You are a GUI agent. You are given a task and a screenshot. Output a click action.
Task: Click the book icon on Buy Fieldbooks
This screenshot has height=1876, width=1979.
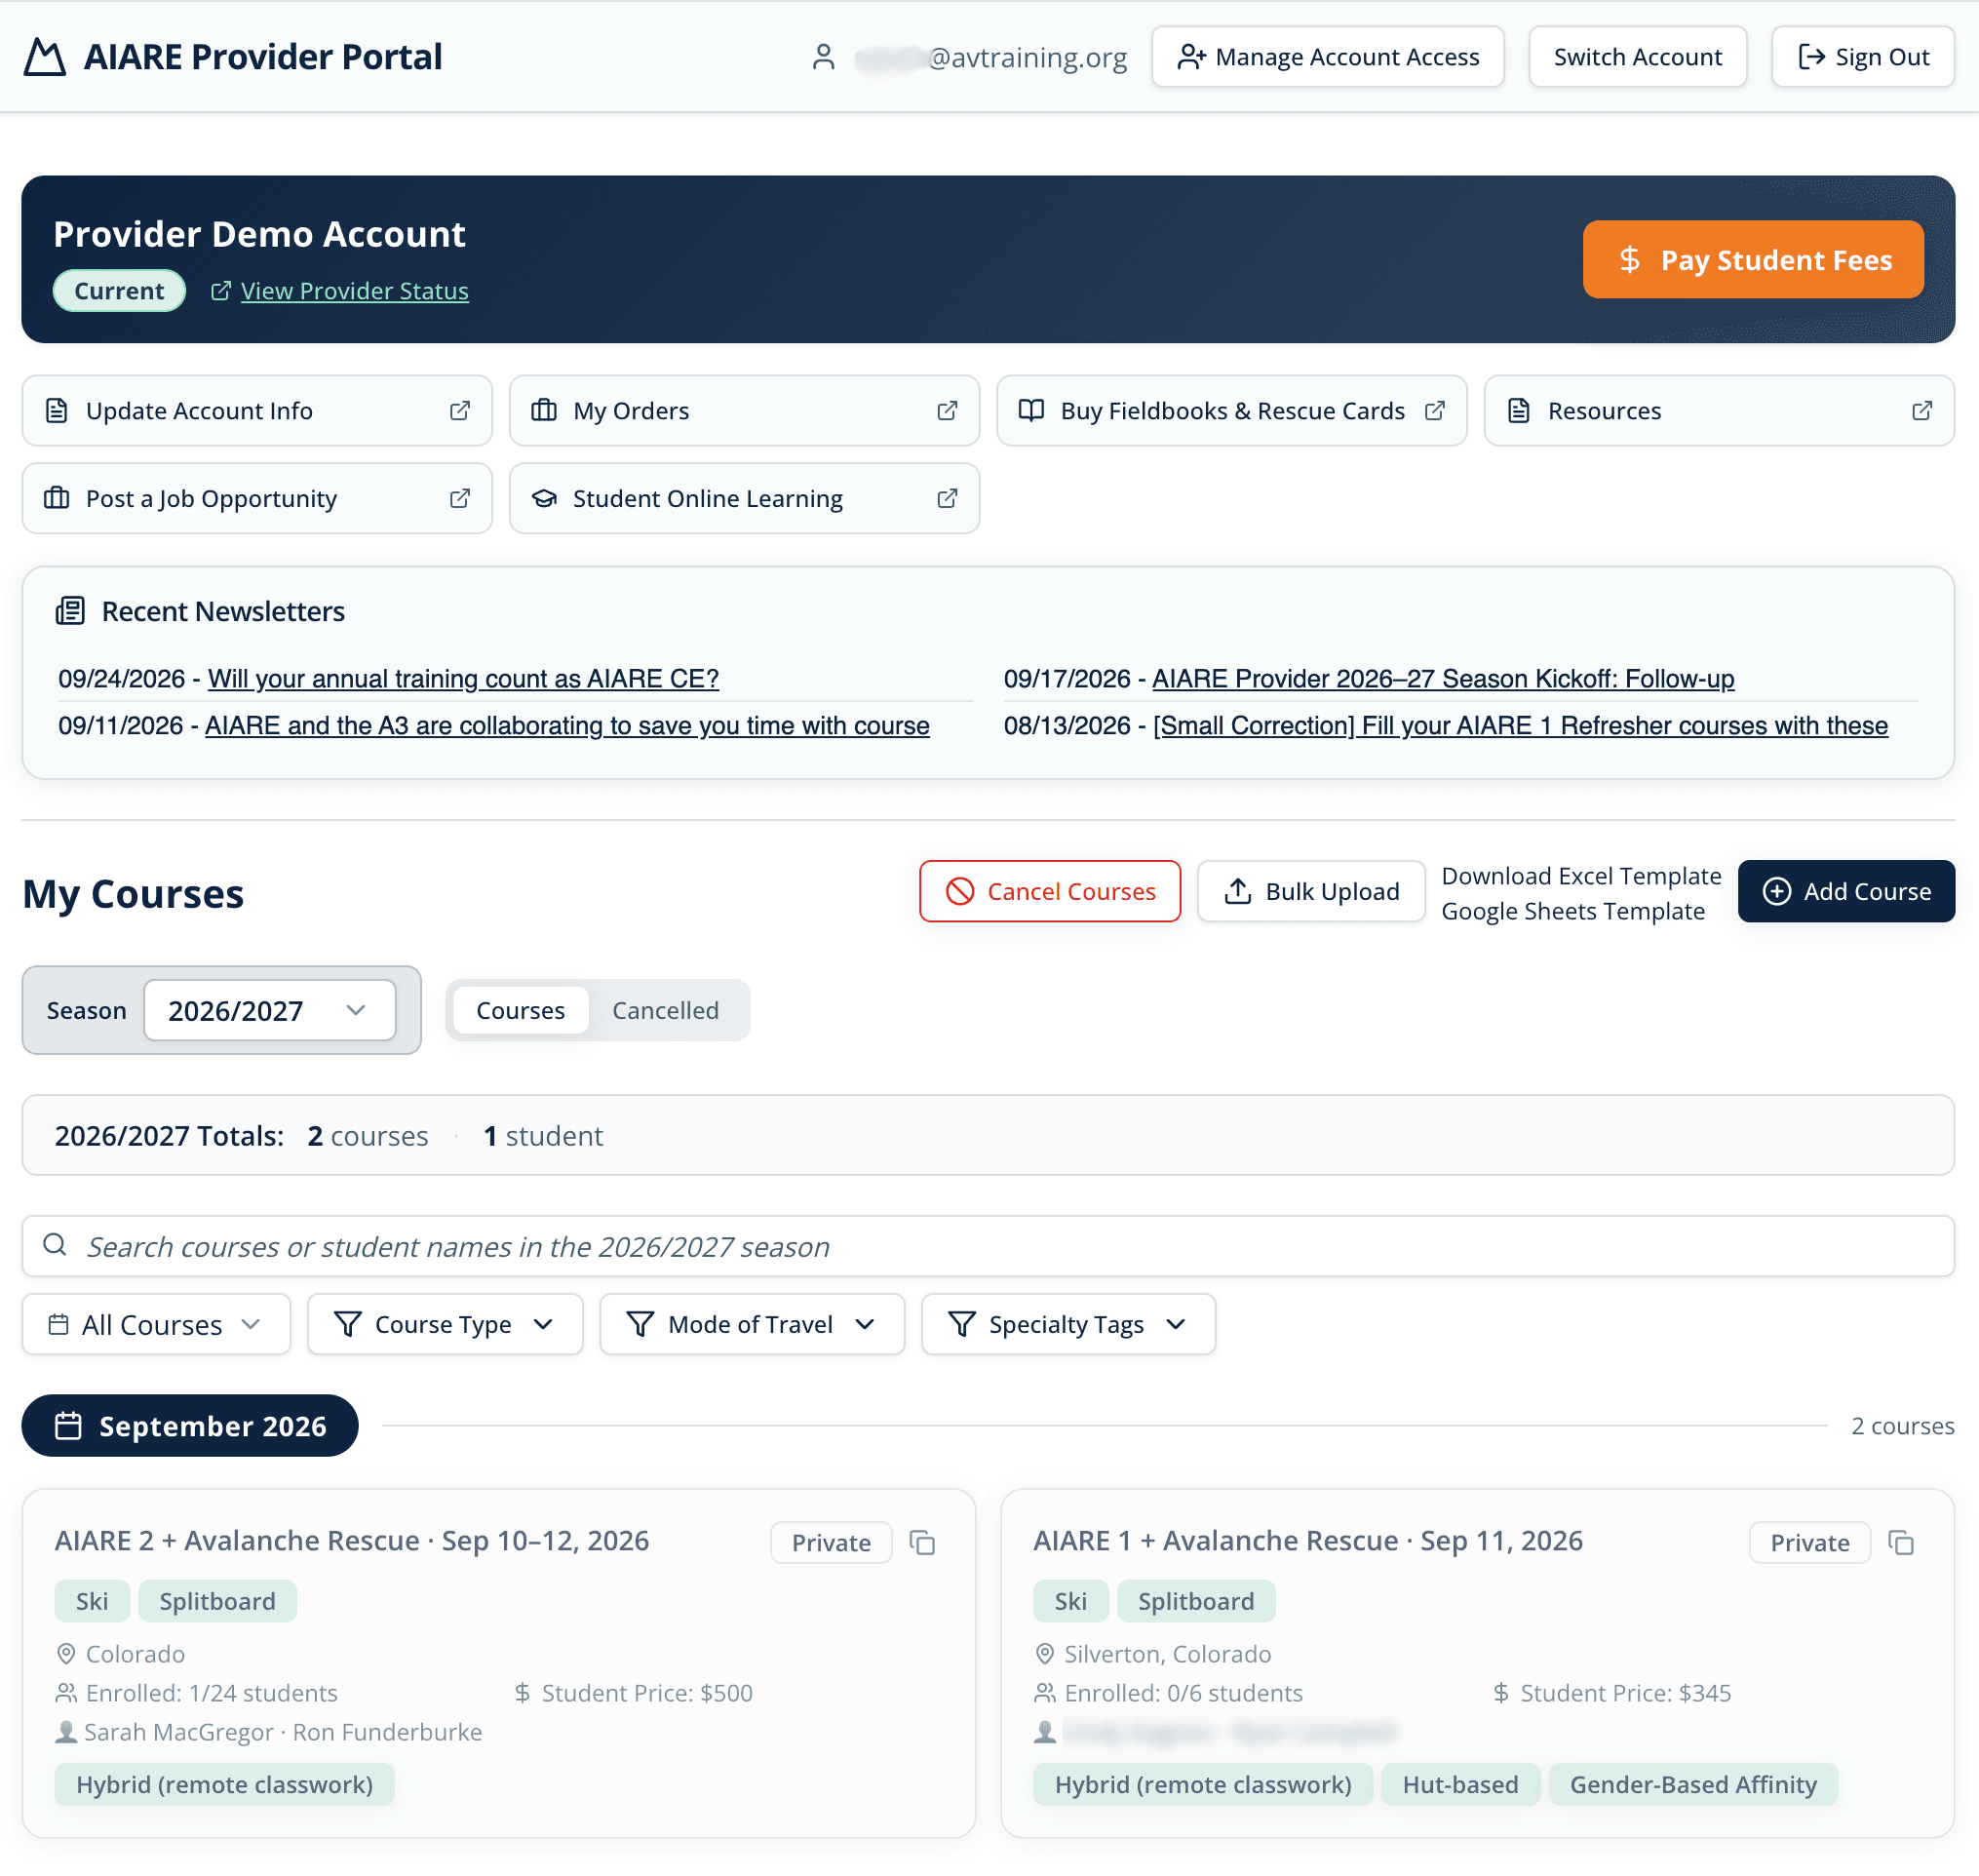tap(1031, 411)
